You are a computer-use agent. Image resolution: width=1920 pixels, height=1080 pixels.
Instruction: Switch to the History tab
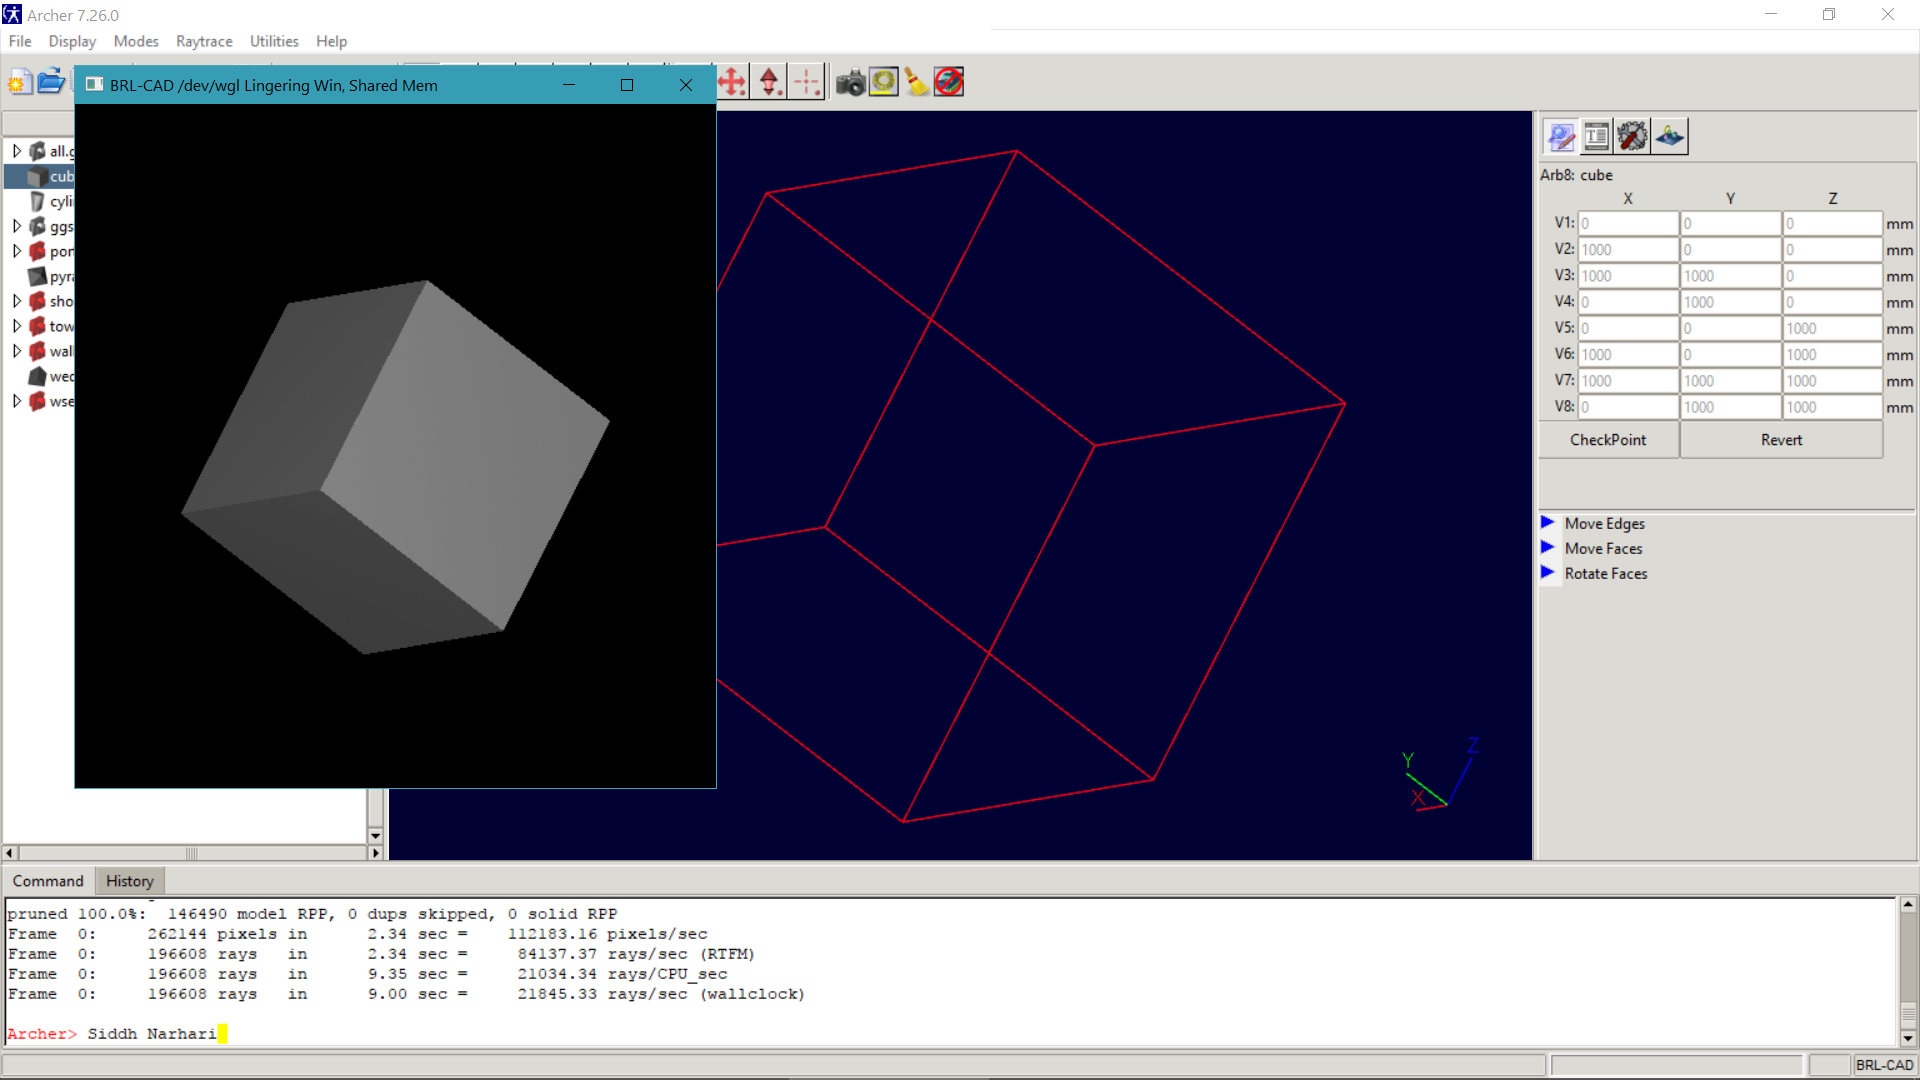coord(130,881)
